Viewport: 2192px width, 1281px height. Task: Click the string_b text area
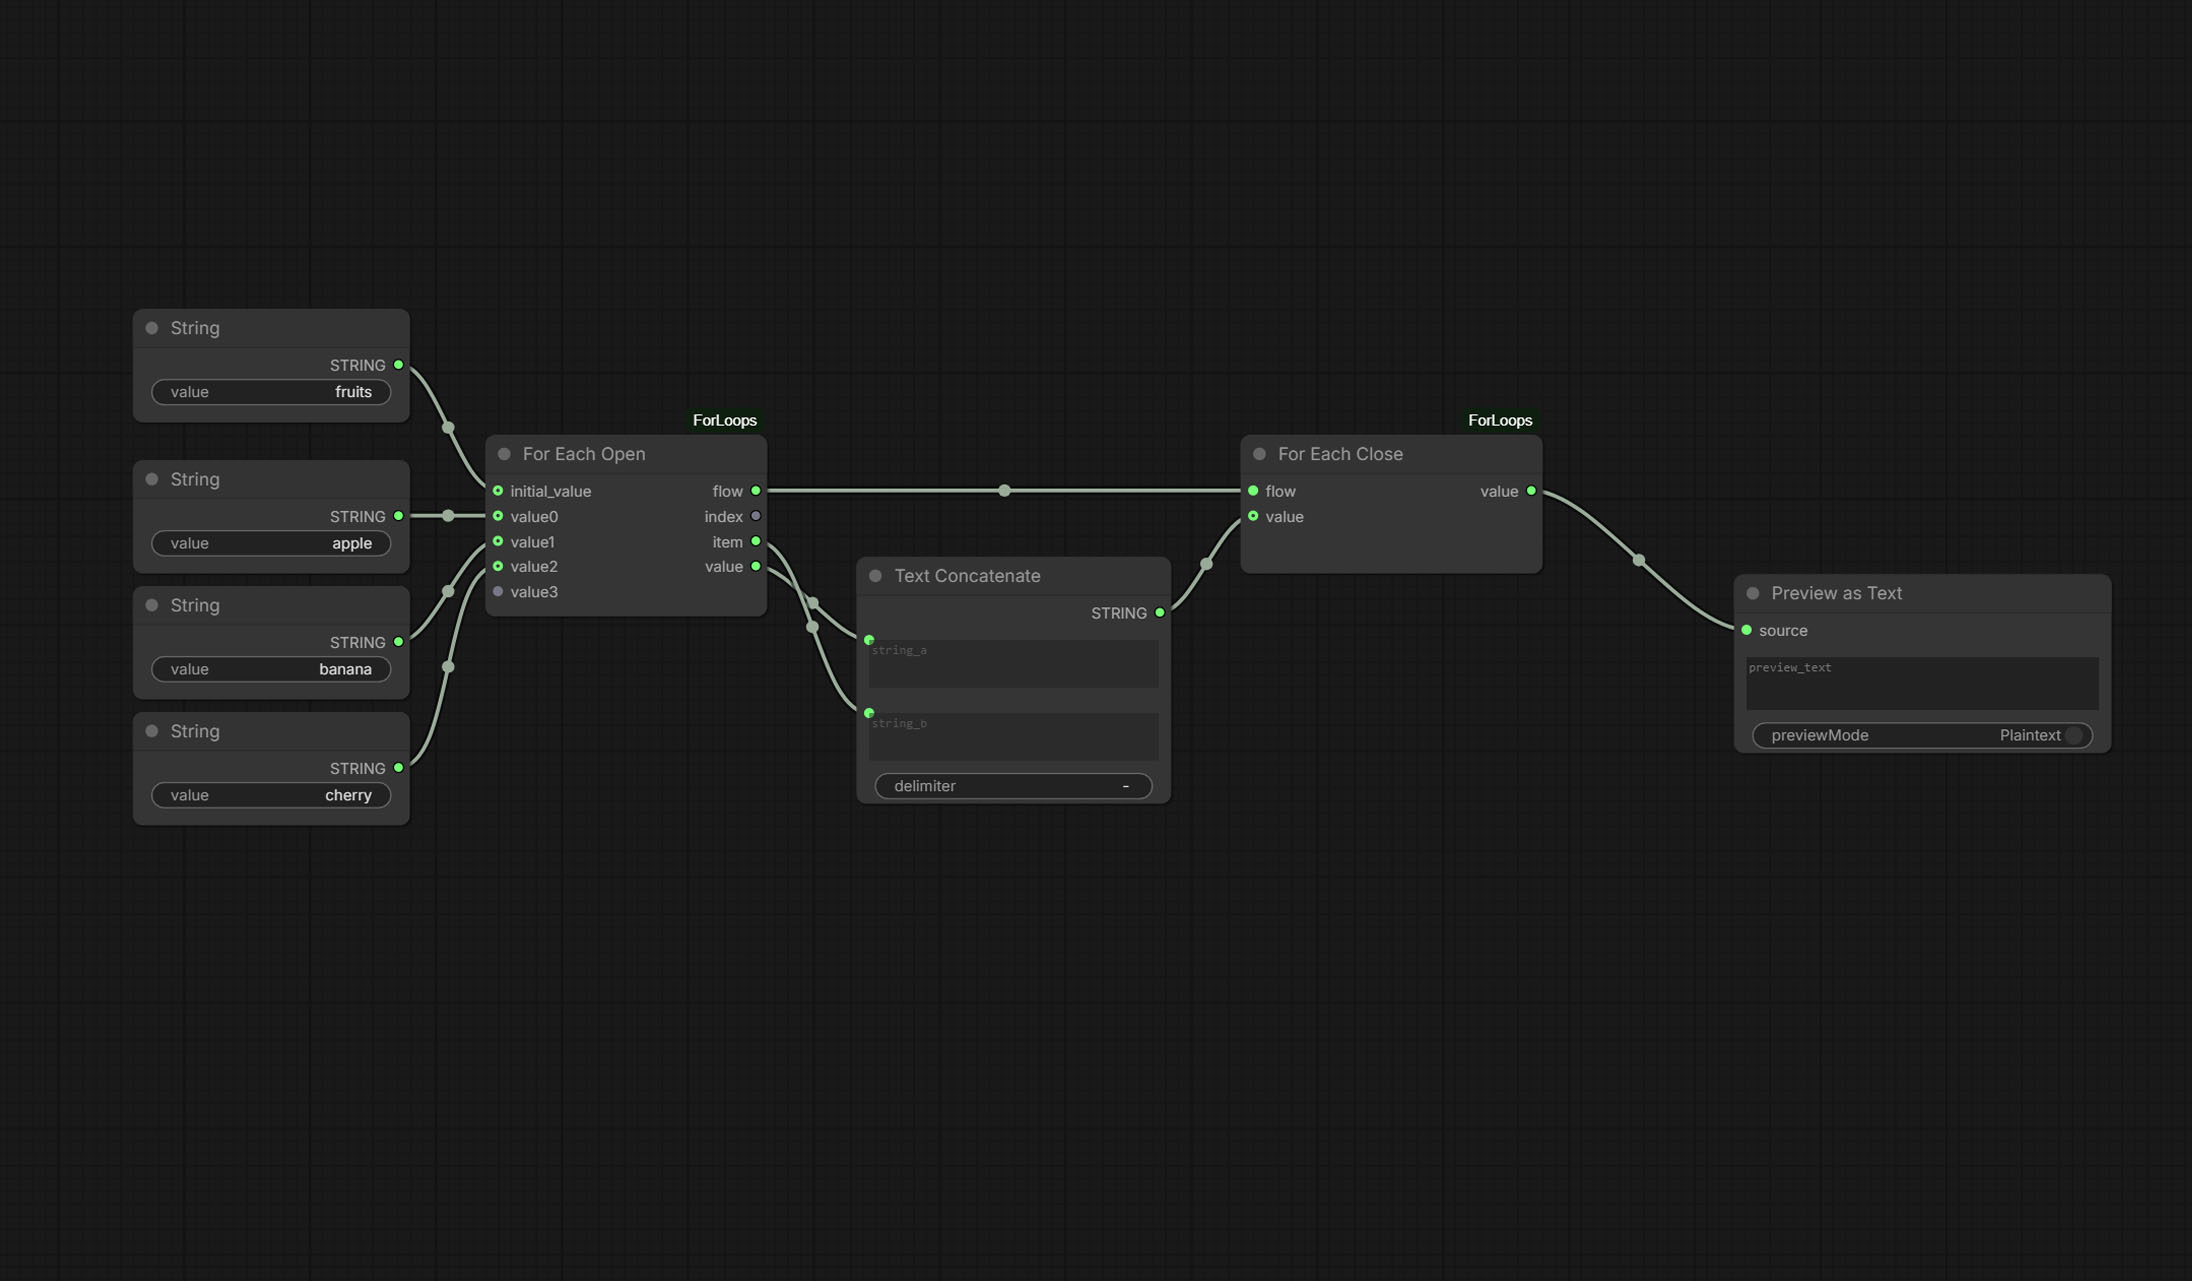click(x=1013, y=736)
